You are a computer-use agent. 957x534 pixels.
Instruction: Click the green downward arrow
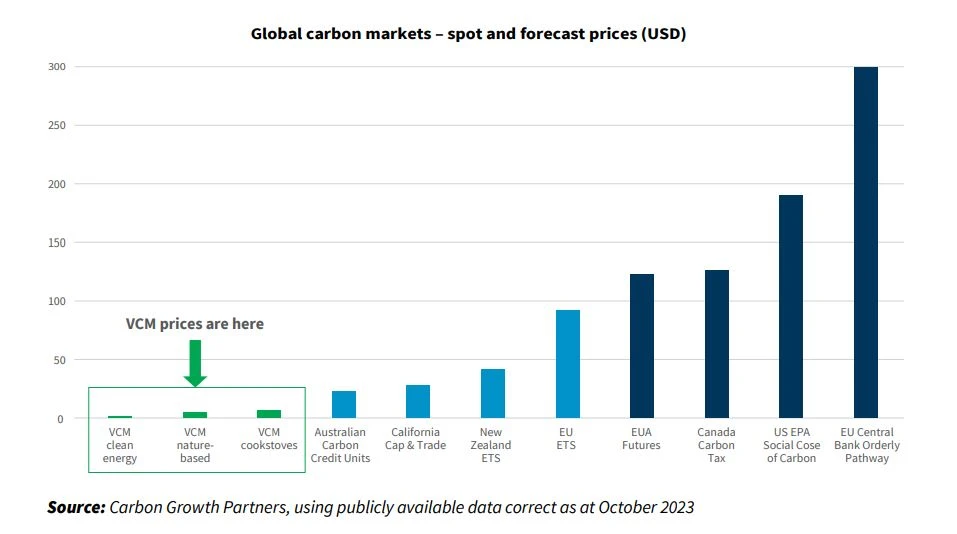pyautogui.click(x=195, y=362)
